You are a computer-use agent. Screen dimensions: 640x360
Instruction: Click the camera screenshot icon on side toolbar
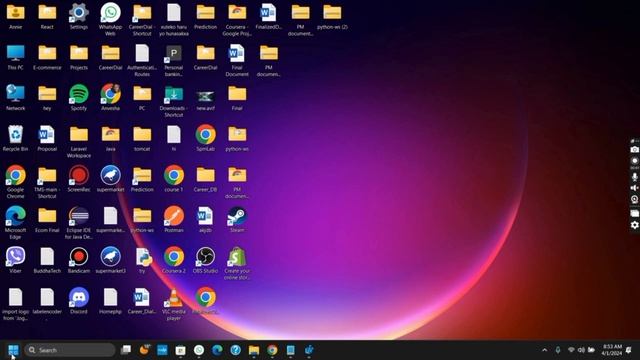(634, 150)
